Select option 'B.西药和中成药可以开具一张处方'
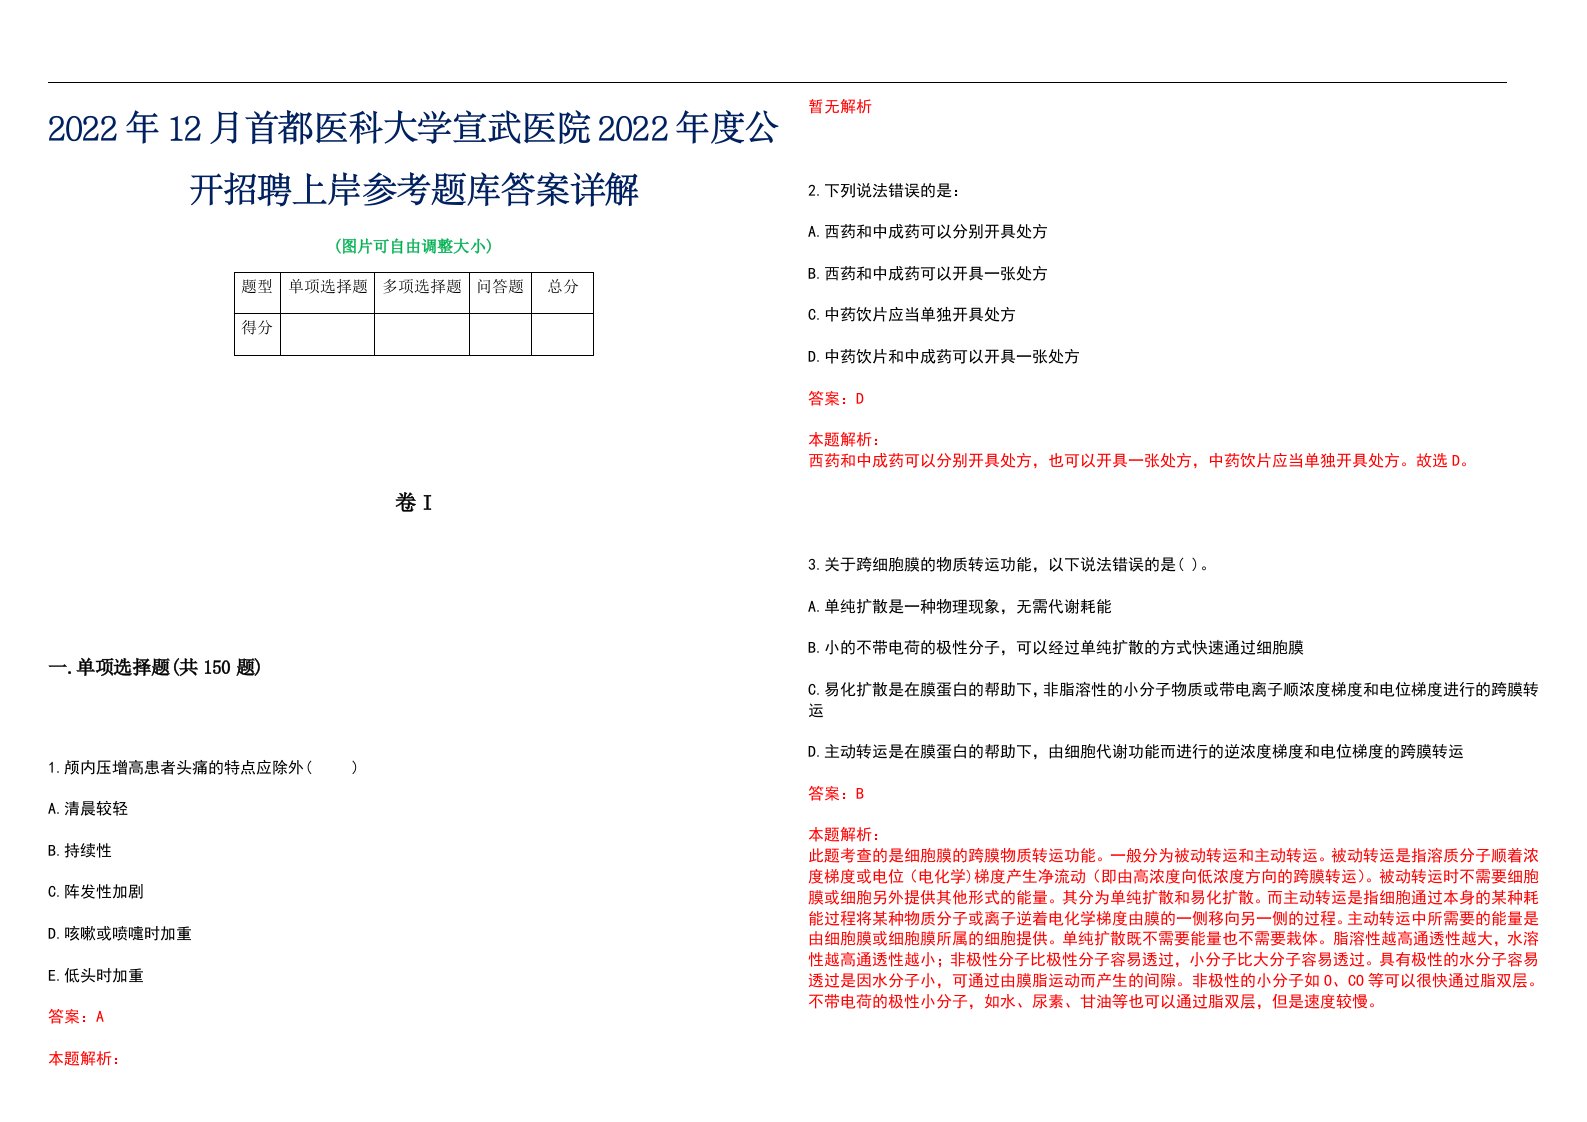Image resolution: width=1587 pixels, height=1122 pixels. coord(928,274)
